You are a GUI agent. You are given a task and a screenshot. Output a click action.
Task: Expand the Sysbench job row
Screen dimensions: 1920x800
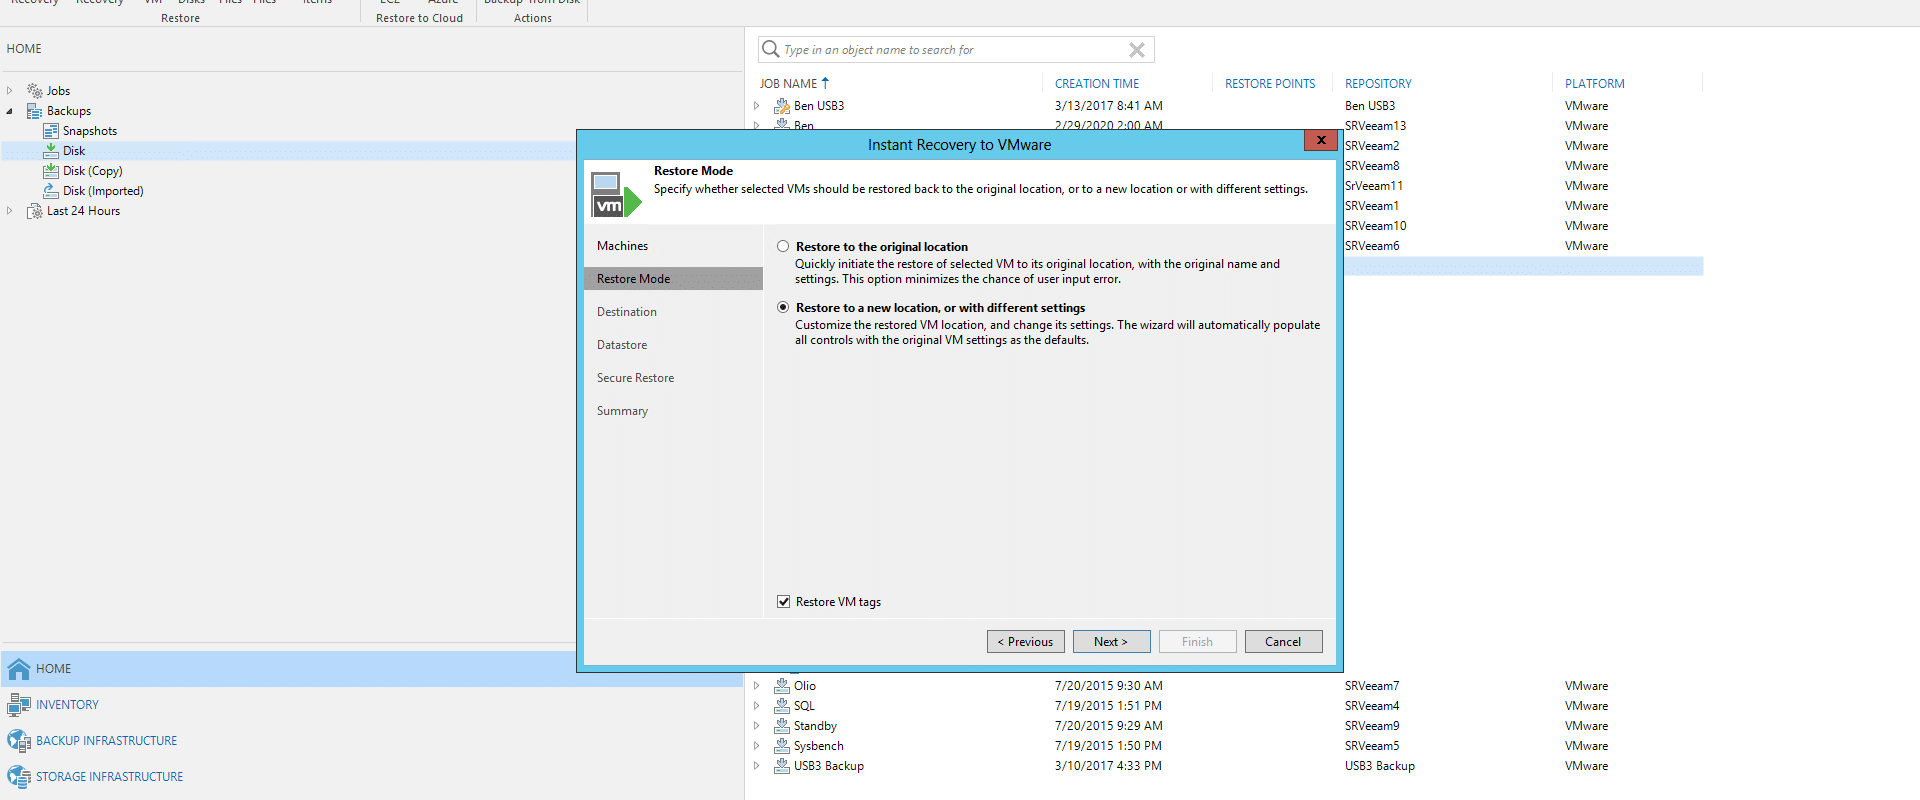click(757, 746)
